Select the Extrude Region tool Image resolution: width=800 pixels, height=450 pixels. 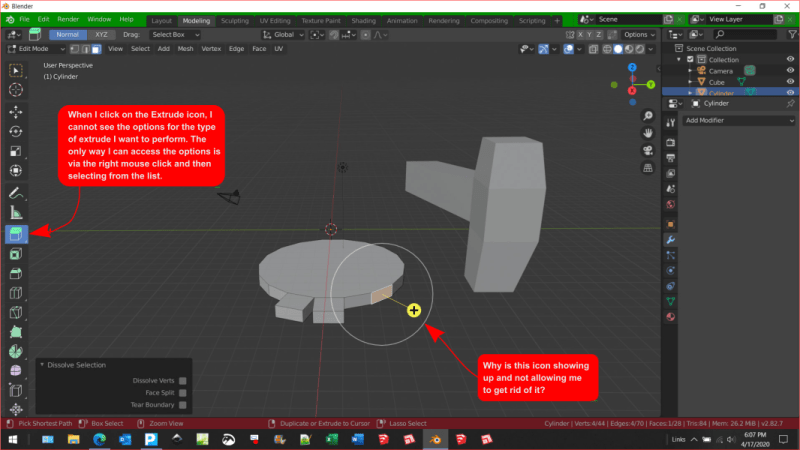click(16, 234)
